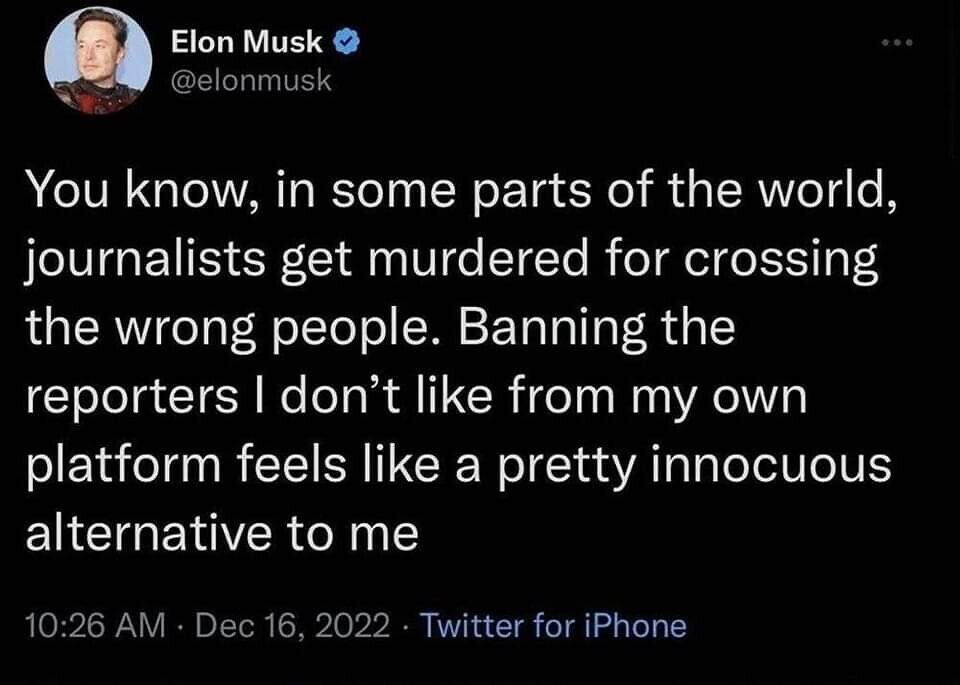Image resolution: width=960 pixels, height=685 pixels.
Task: Click the Twitter for iPhone source link
Action: [554, 626]
